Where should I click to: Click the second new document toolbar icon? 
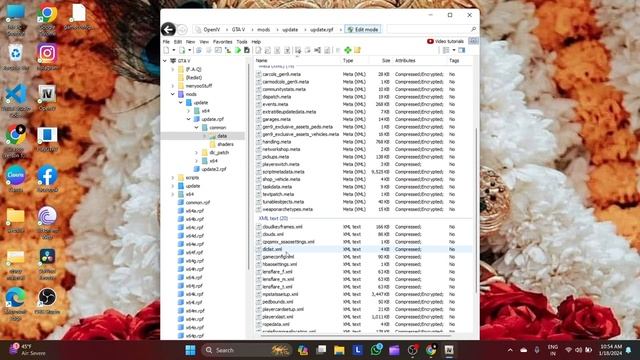tap(182, 50)
